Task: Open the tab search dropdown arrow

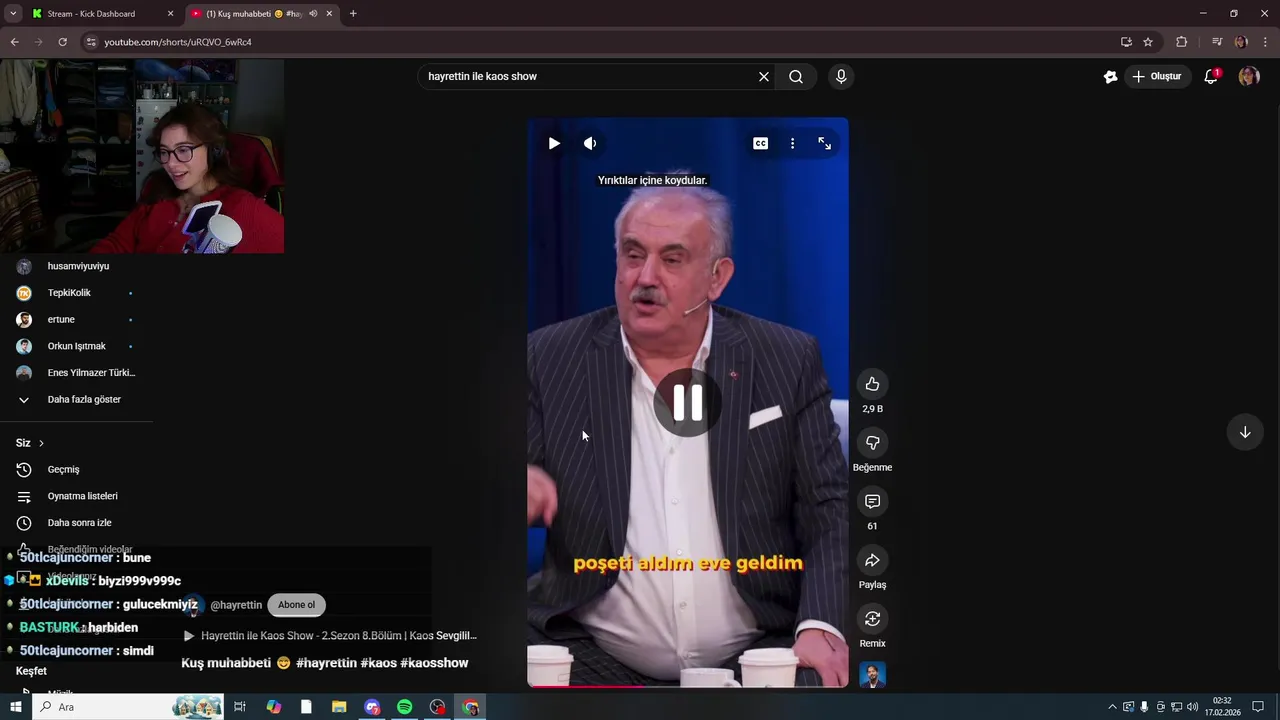Action: coord(13,14)
